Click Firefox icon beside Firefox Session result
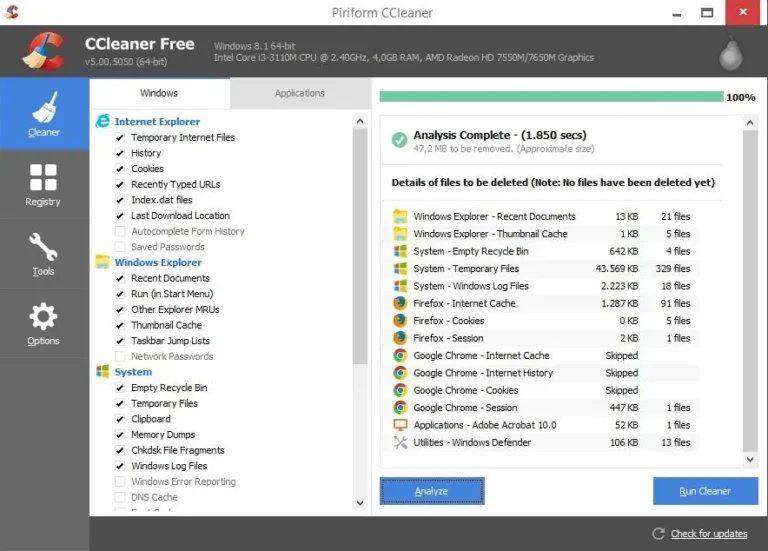Image resolution: width=768 pixels, height=551 pixels. [400, 338]
